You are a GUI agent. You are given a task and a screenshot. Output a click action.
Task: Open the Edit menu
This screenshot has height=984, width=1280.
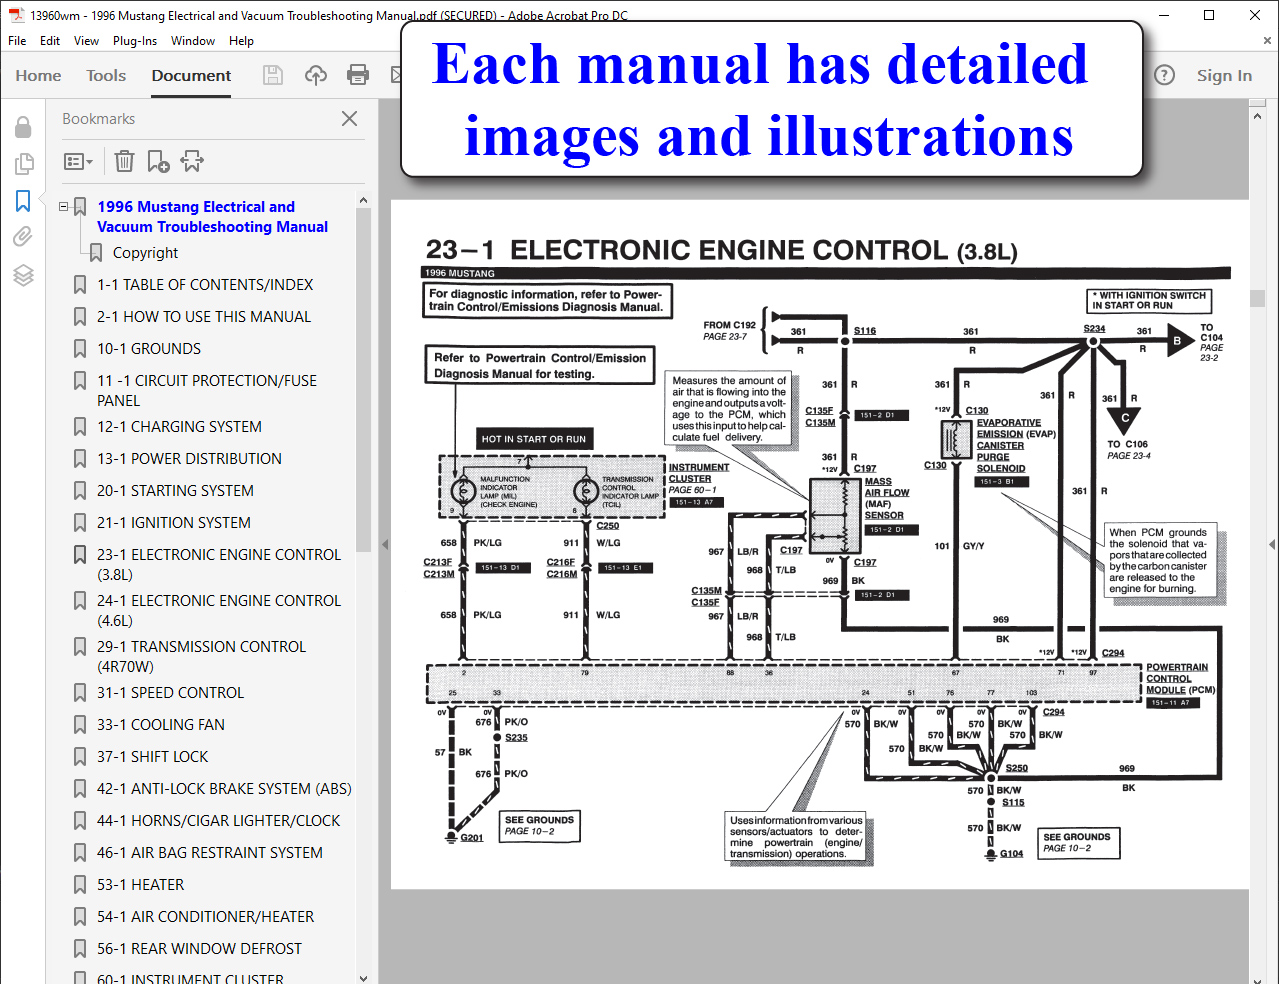(x=50, y=41)
